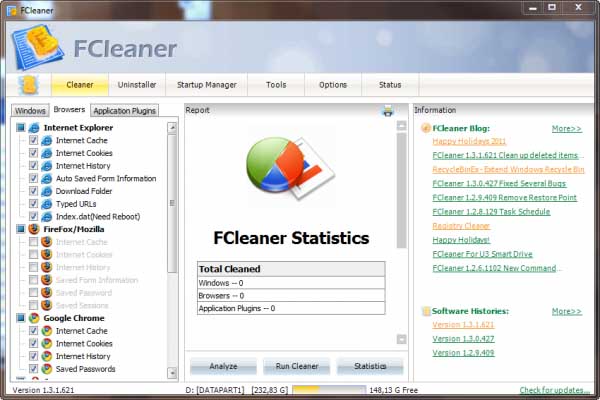Viewport: 600px width, 400px height.
Task: Open the Check for updates link
Action: pos(554,390)
